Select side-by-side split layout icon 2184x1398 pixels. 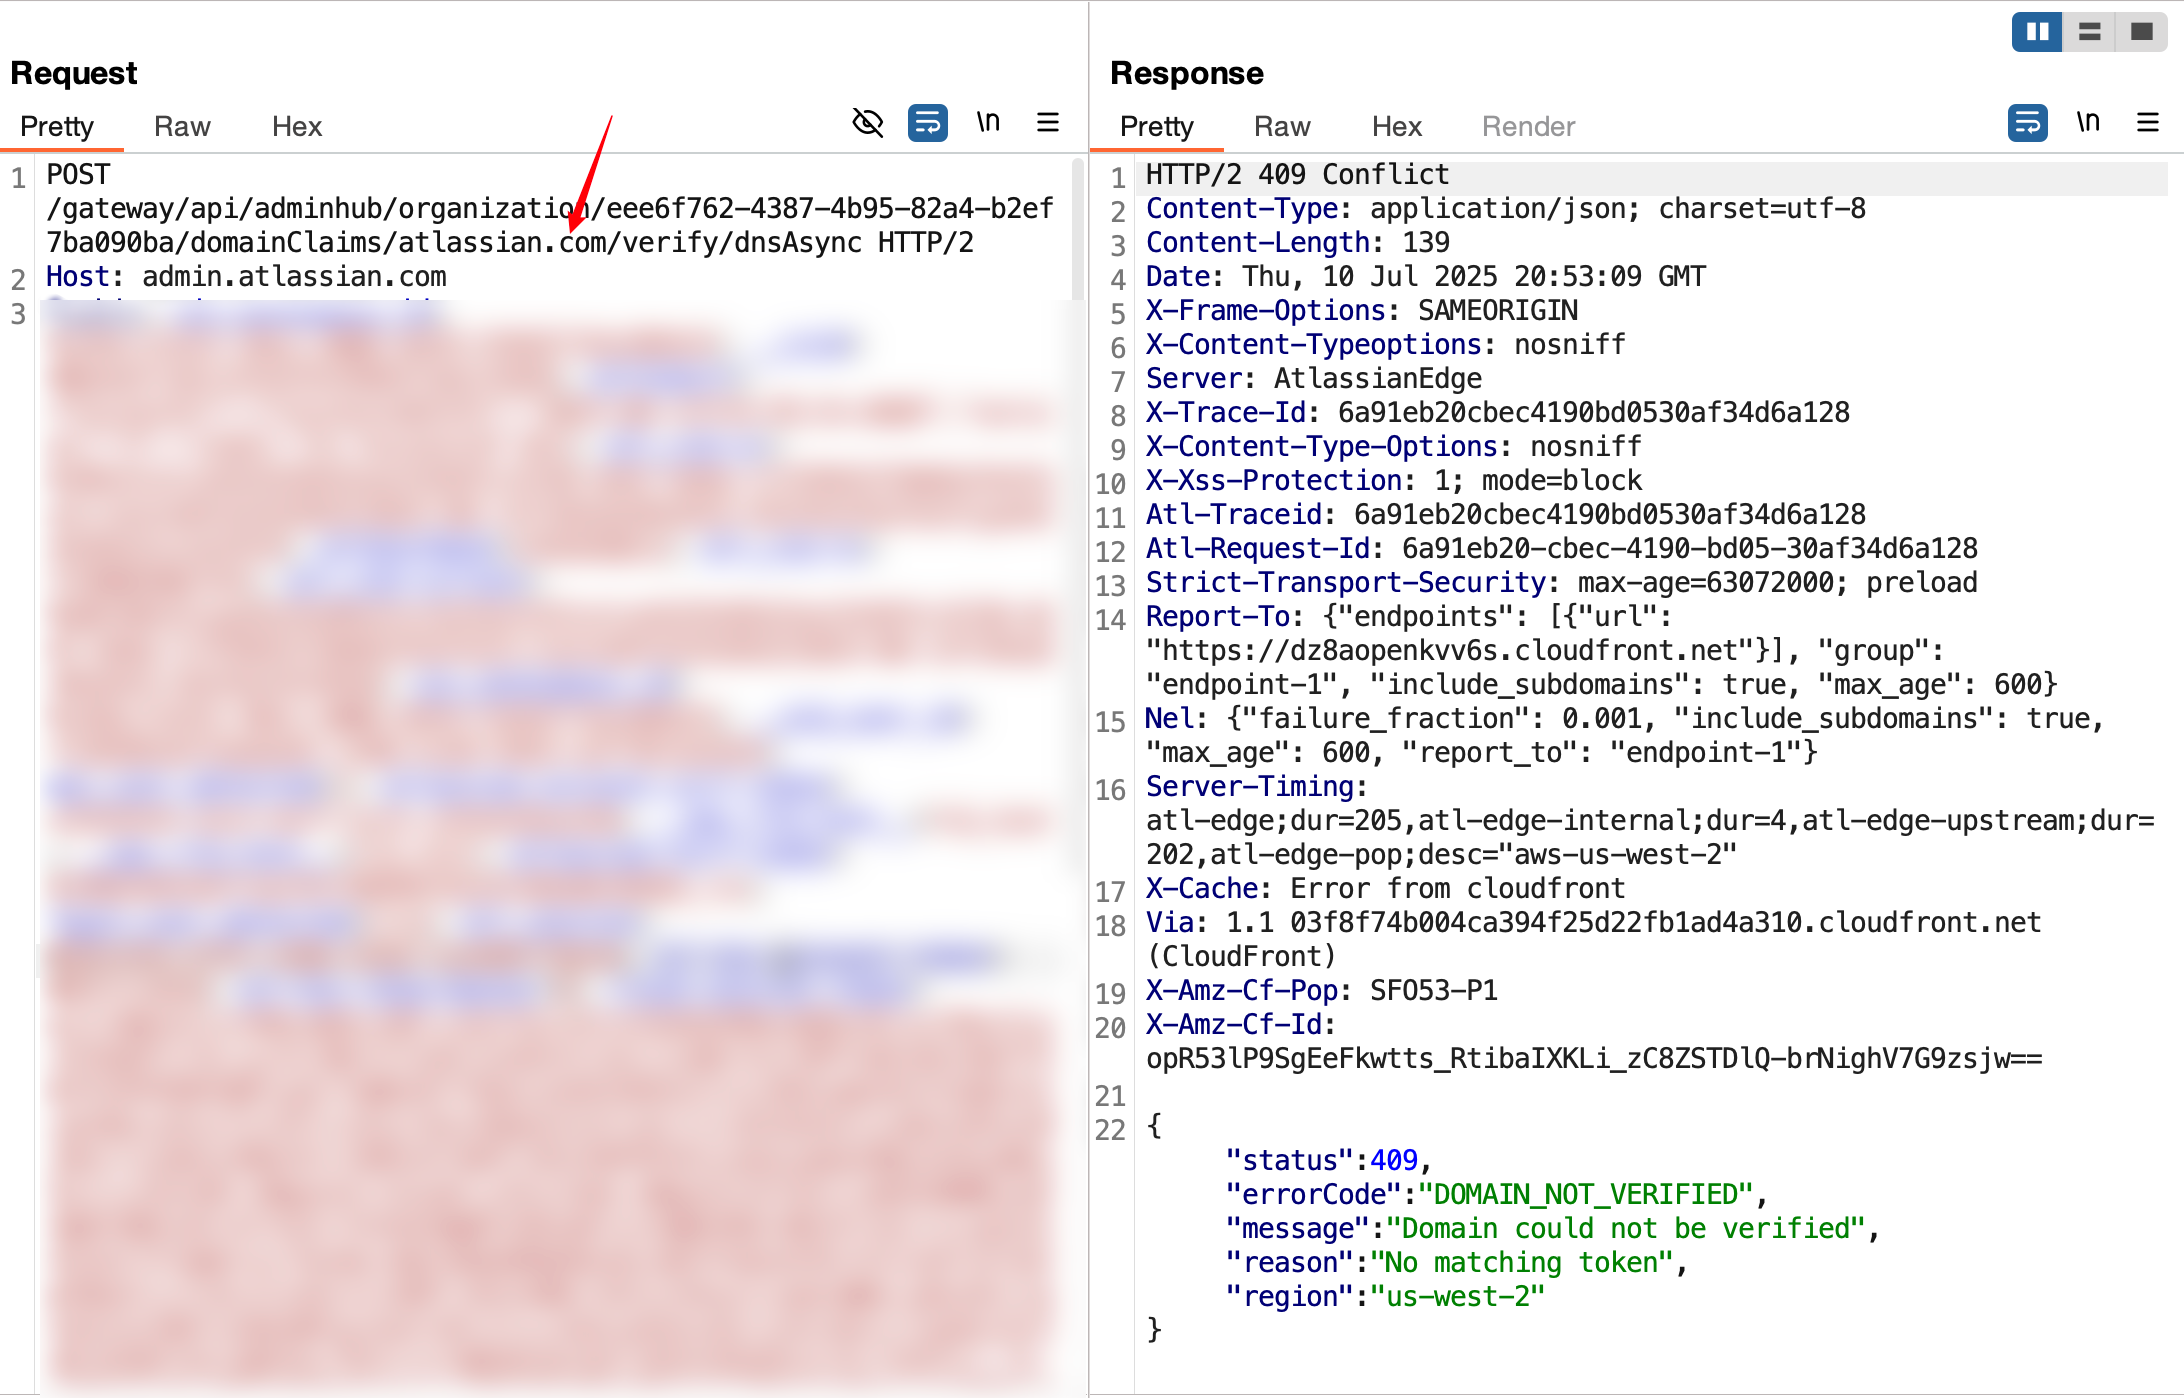2037,32
